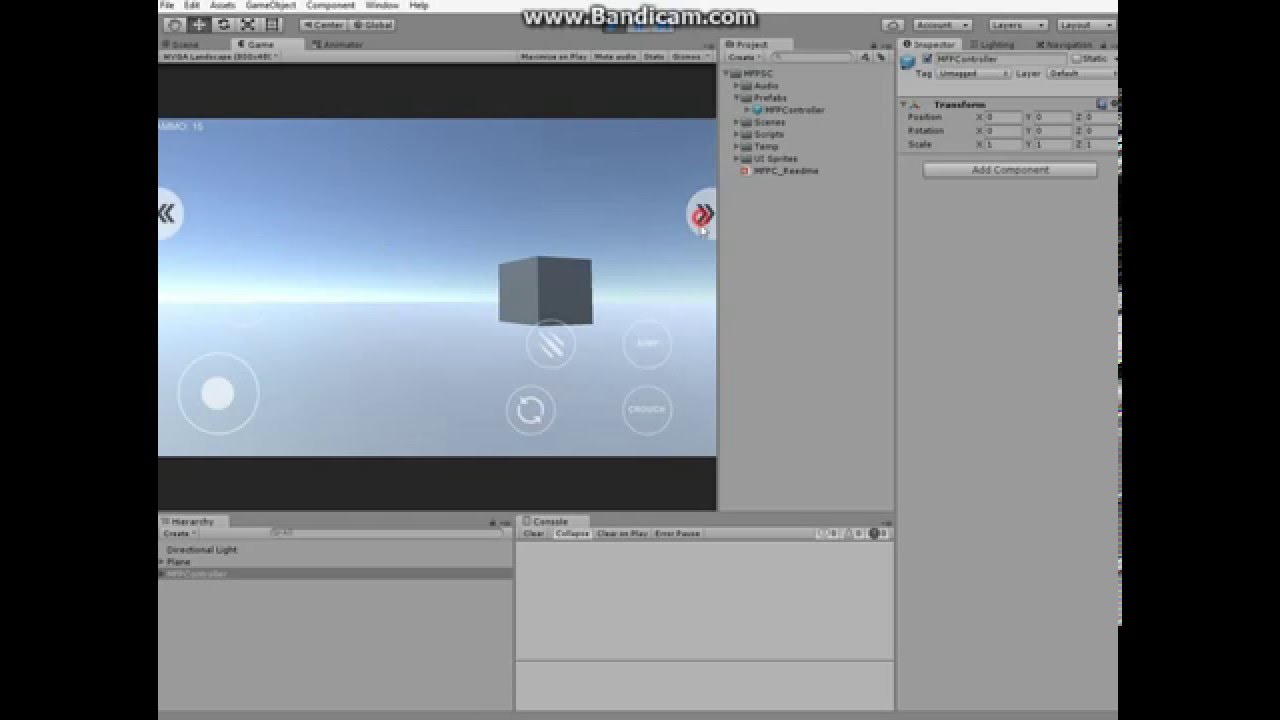The width and height of the screenshot is (1280, 720).
Task: Tap the CROUCH button in game
Action: (x=647, y=410)
